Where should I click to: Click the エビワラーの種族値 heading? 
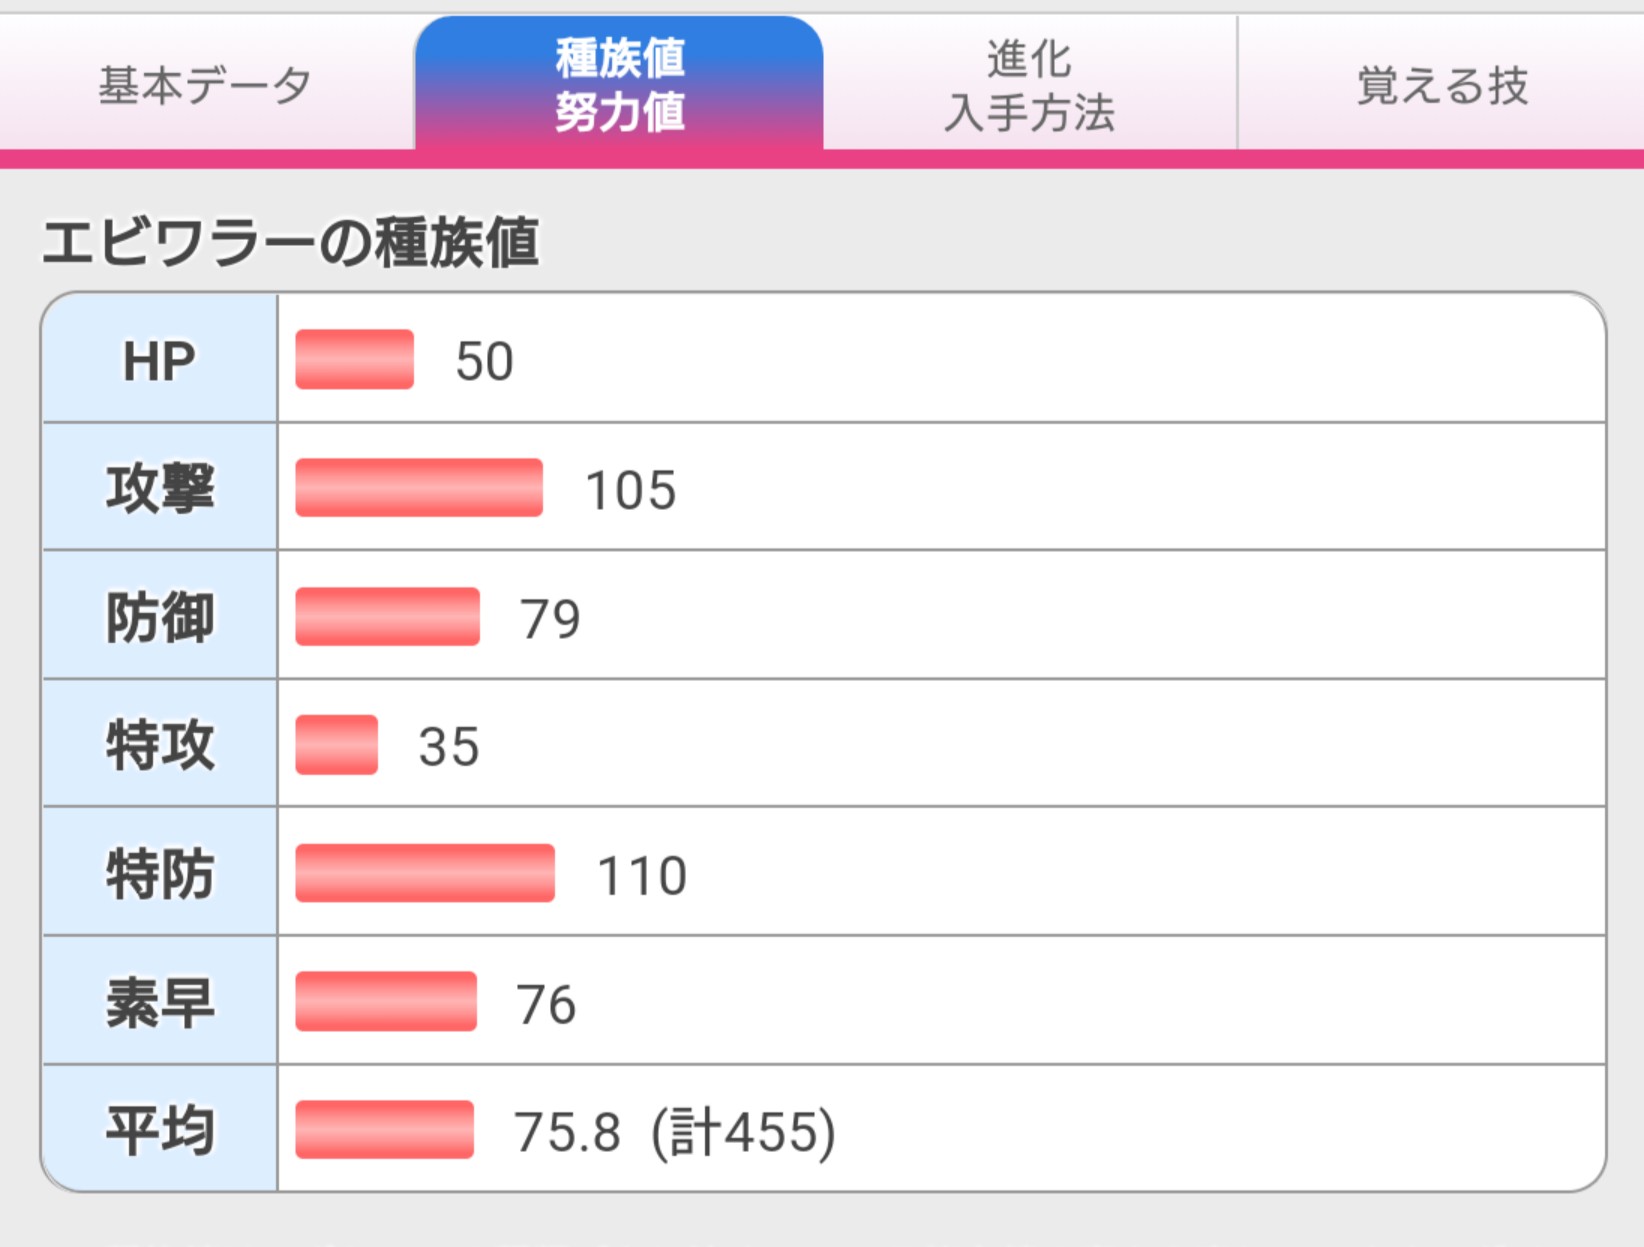click(x=290, y=243)
